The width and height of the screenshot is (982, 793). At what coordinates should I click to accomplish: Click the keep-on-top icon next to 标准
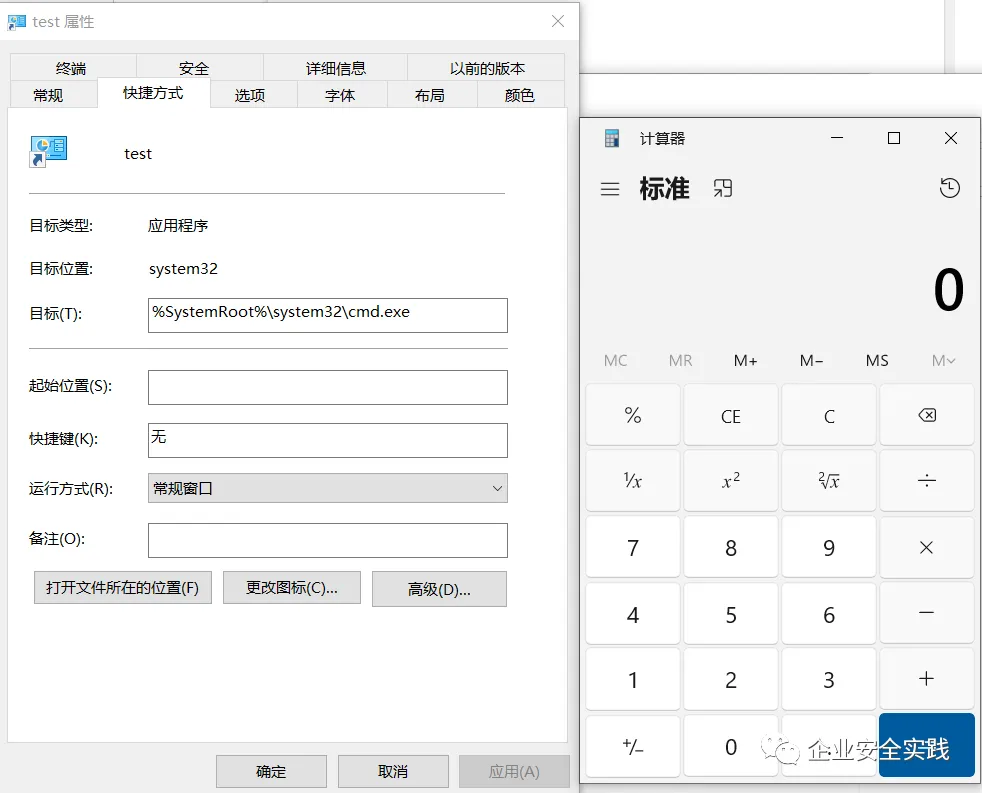click(x=722, y=188)
